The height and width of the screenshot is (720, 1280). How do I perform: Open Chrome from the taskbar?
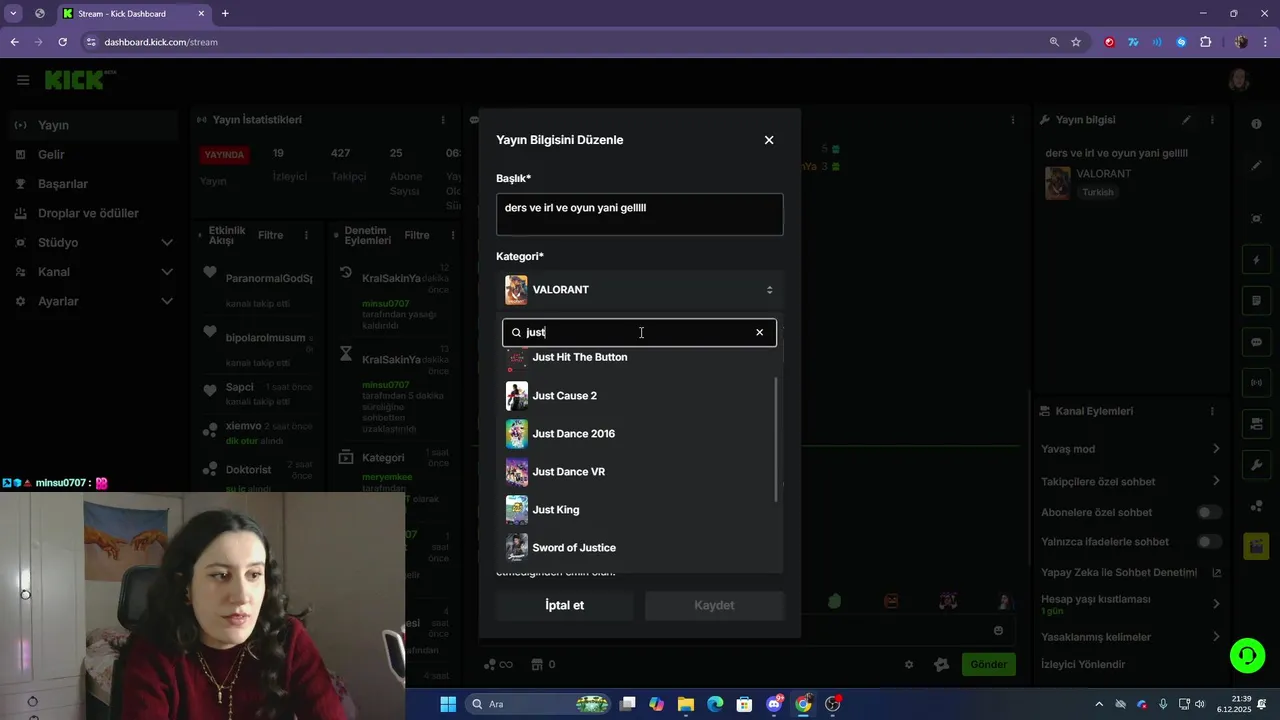tap(803, 704)
